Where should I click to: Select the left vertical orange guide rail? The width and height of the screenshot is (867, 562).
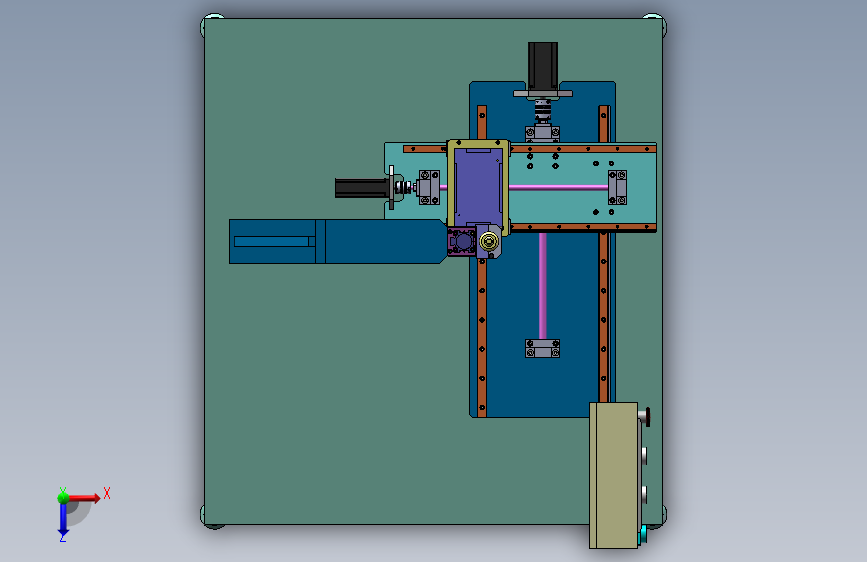[482, 337]
